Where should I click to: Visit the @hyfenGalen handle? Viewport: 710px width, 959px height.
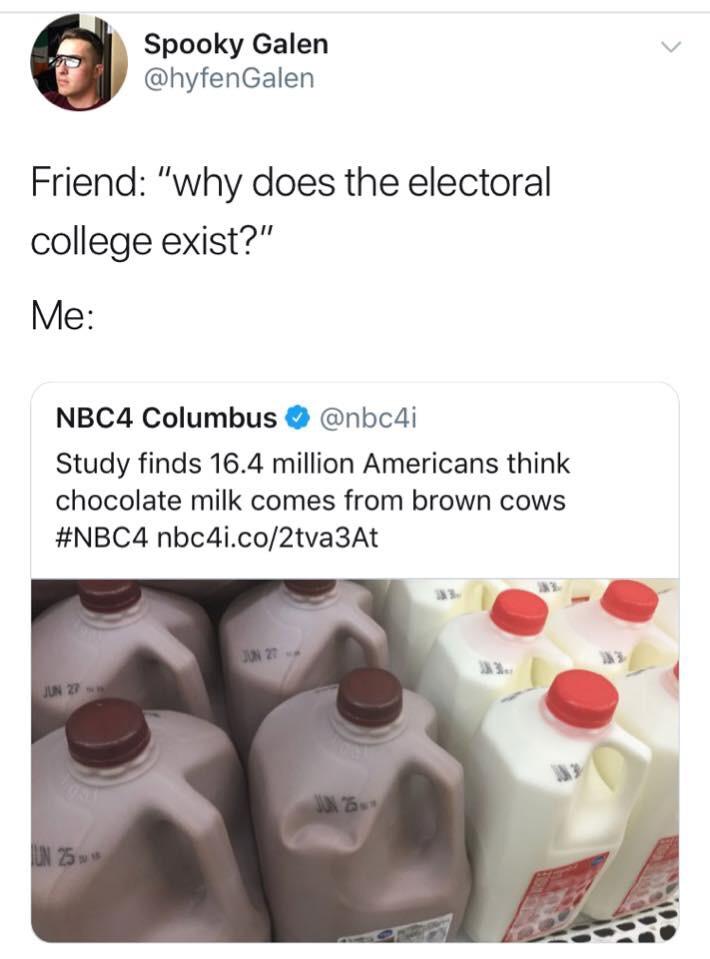(229, 78)
